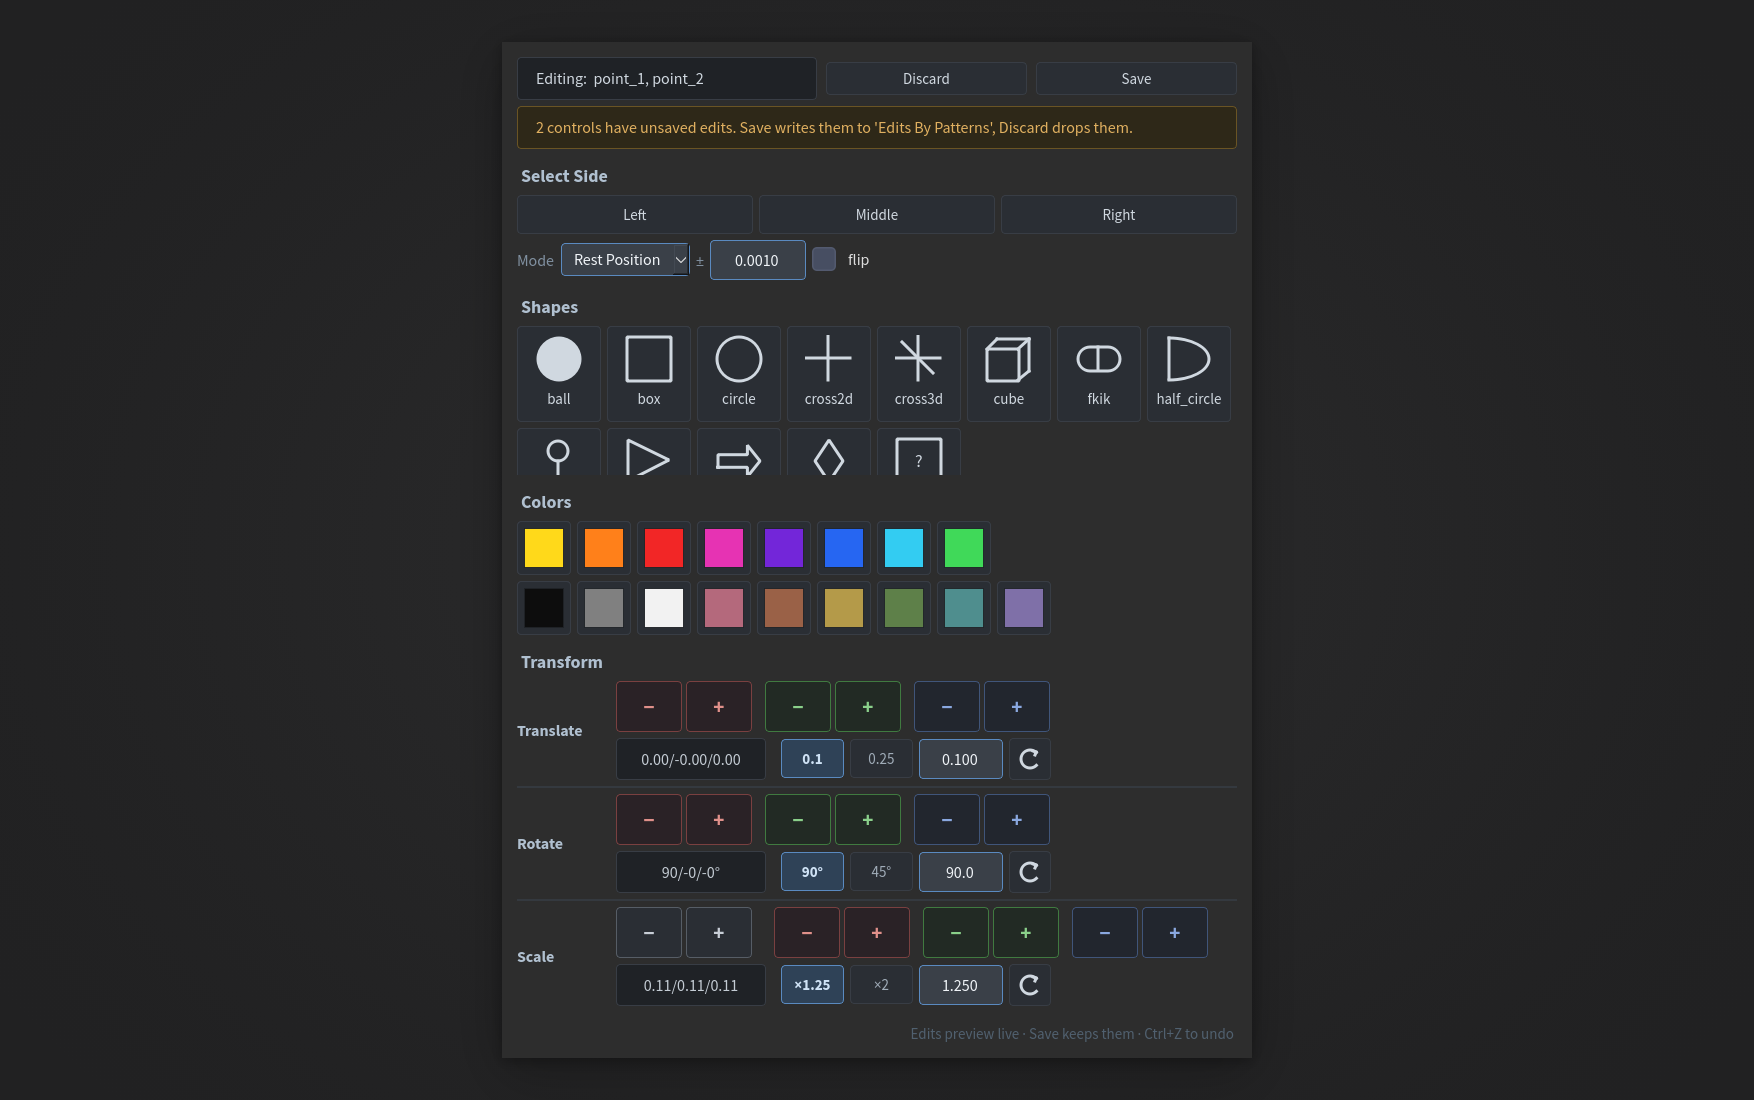Pick the cross3d shape
The width and height of the screenshot is (1754, 1100).
[x=919, y=373]
